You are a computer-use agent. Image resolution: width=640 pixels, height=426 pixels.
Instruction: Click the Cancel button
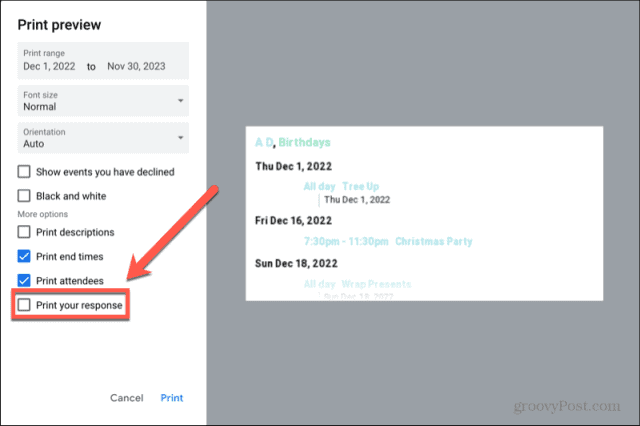[127, 398]
